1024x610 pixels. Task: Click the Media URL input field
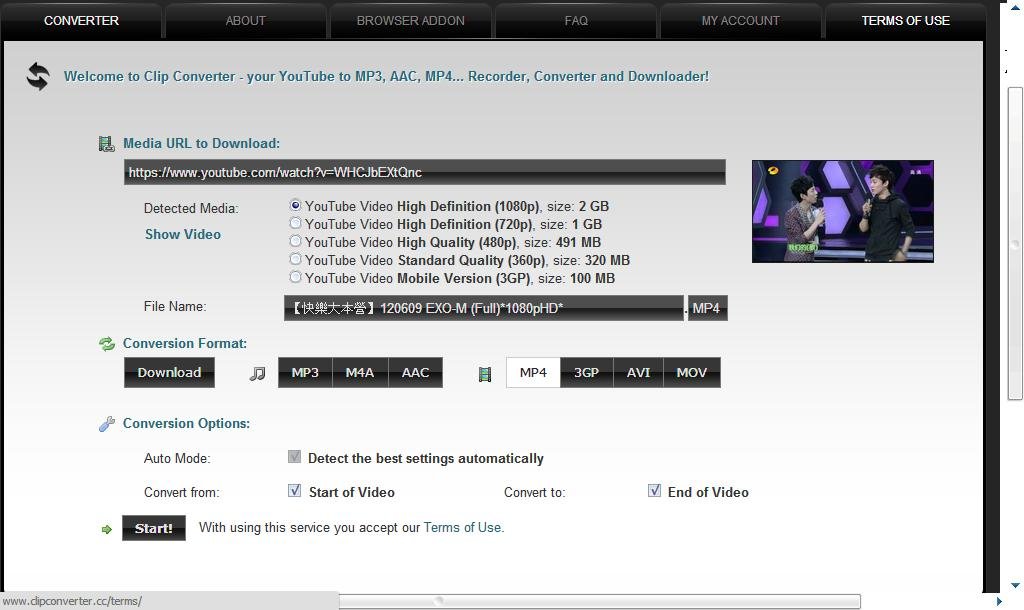424,172
